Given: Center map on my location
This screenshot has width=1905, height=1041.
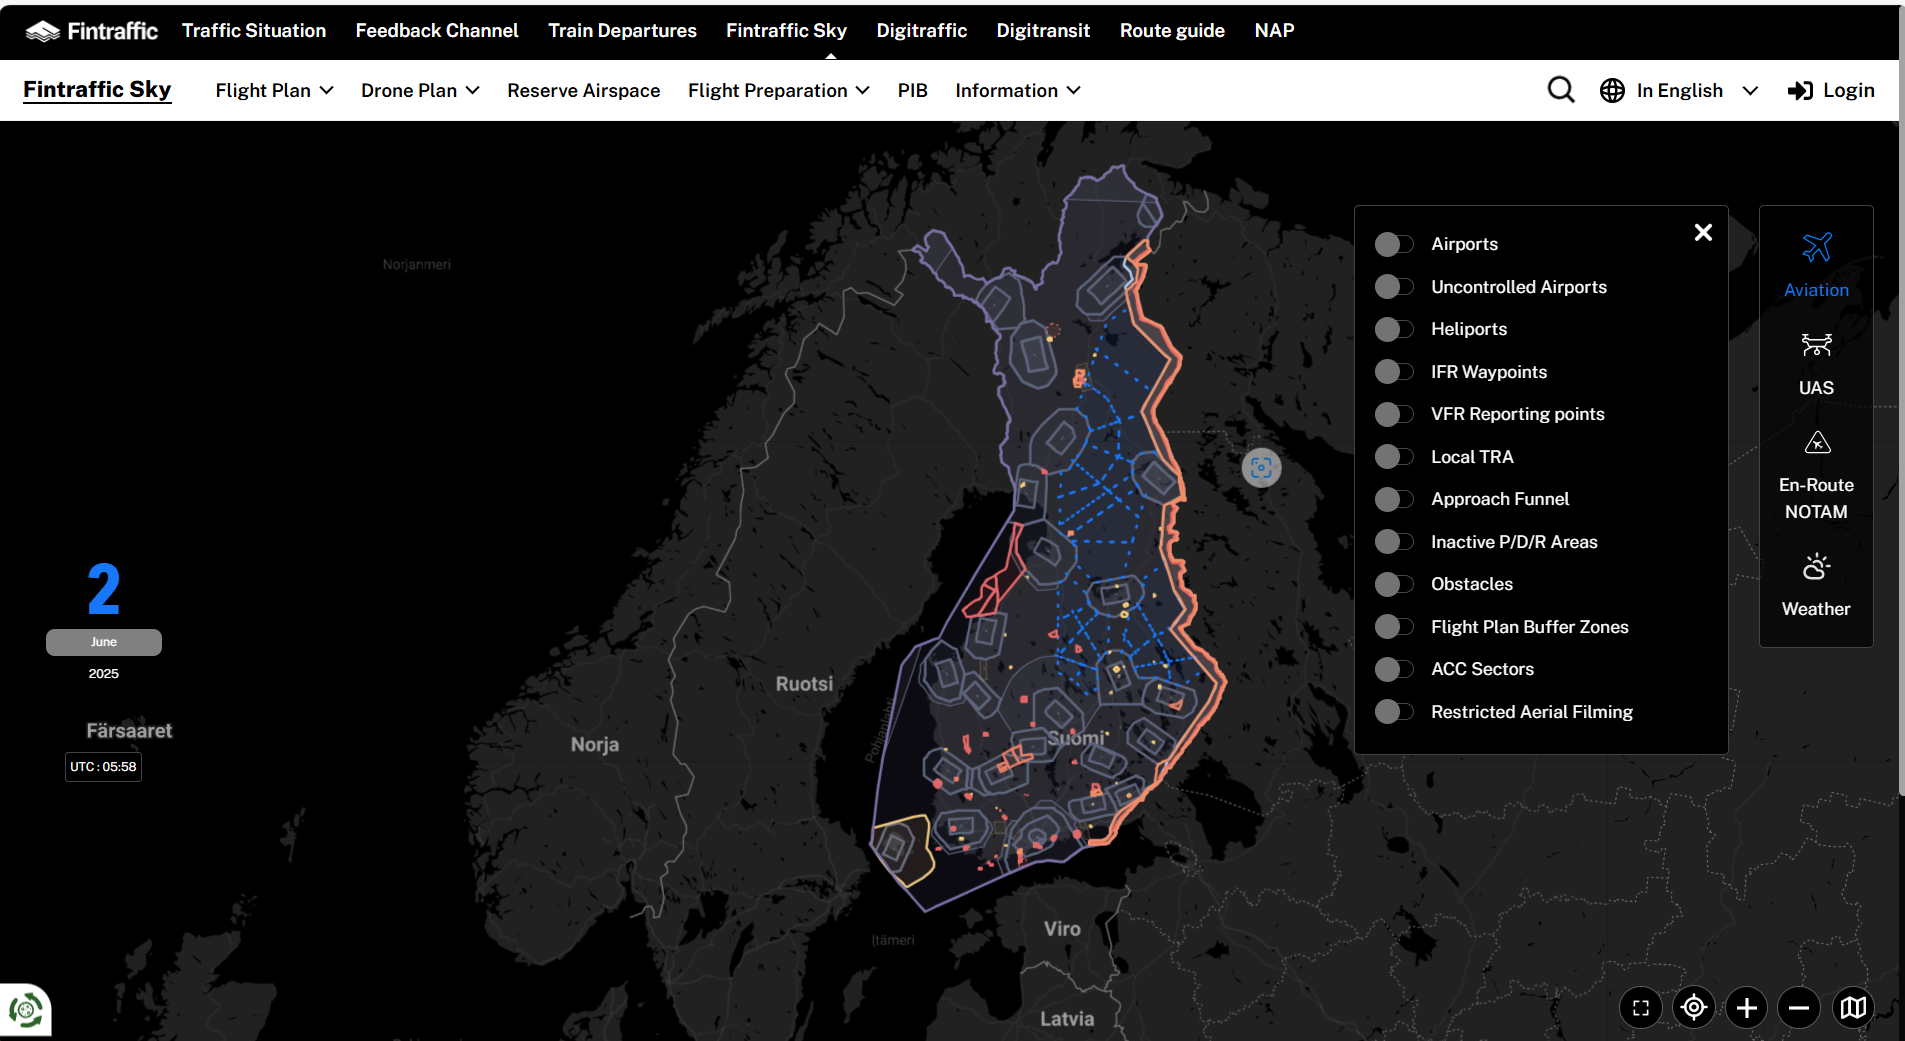Looking at the screenshot, I should (x=1693, y=1008).
